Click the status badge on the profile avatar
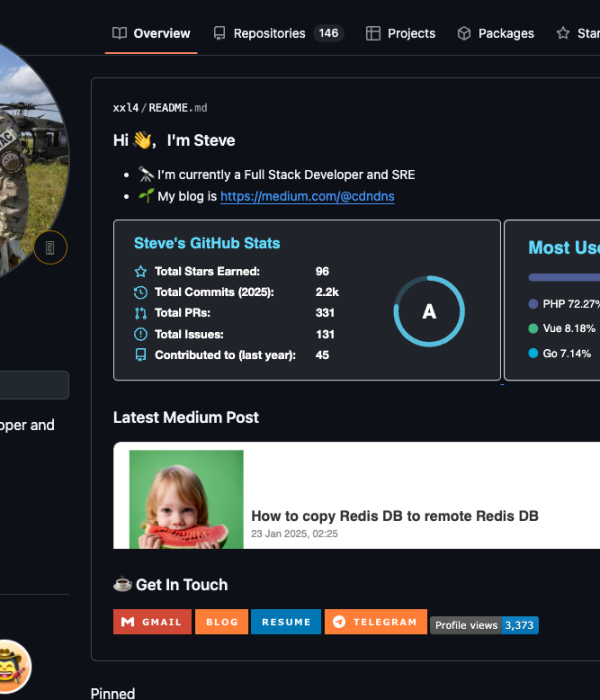600x700 pixels. pos(51,247)
